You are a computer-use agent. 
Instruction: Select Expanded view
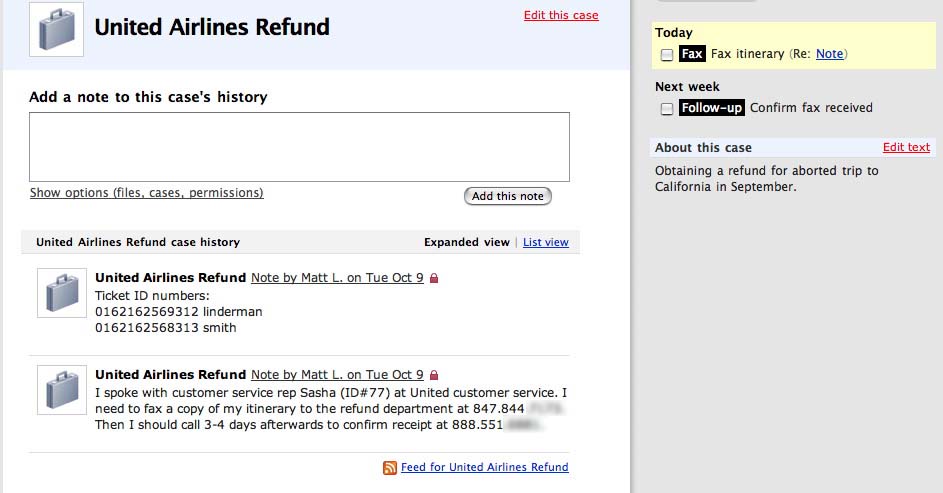467,242
